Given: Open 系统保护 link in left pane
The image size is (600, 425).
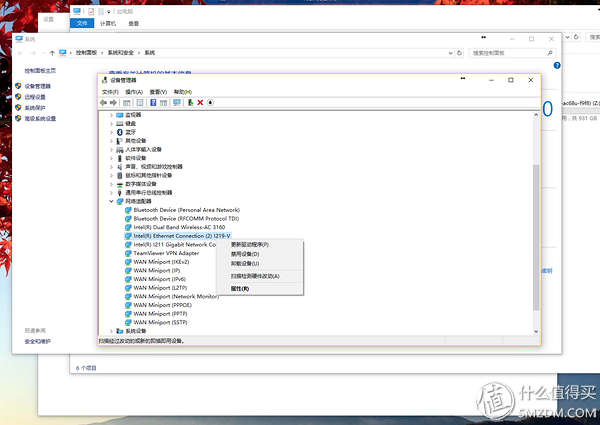Looking at the screenshot, I should click(35, 108).
